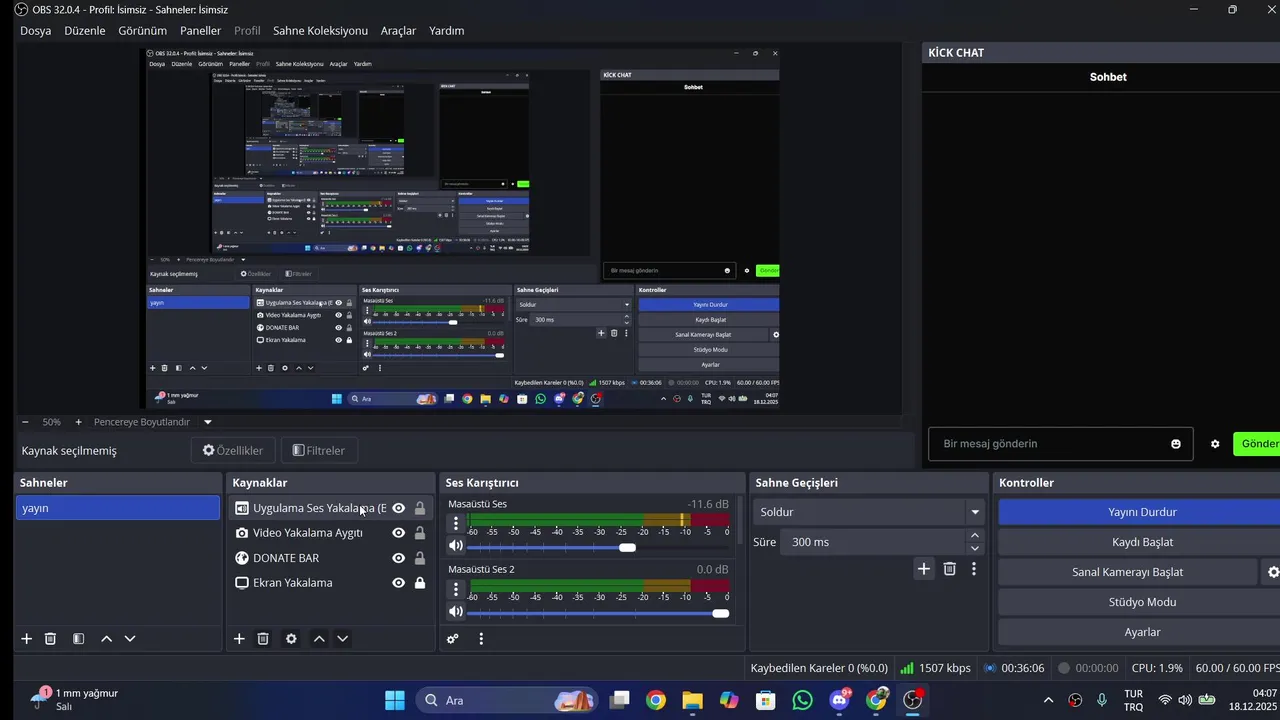1280x720 pixels.
Task: Move source down in Kaynaklar panel
Action: (342, 639)
